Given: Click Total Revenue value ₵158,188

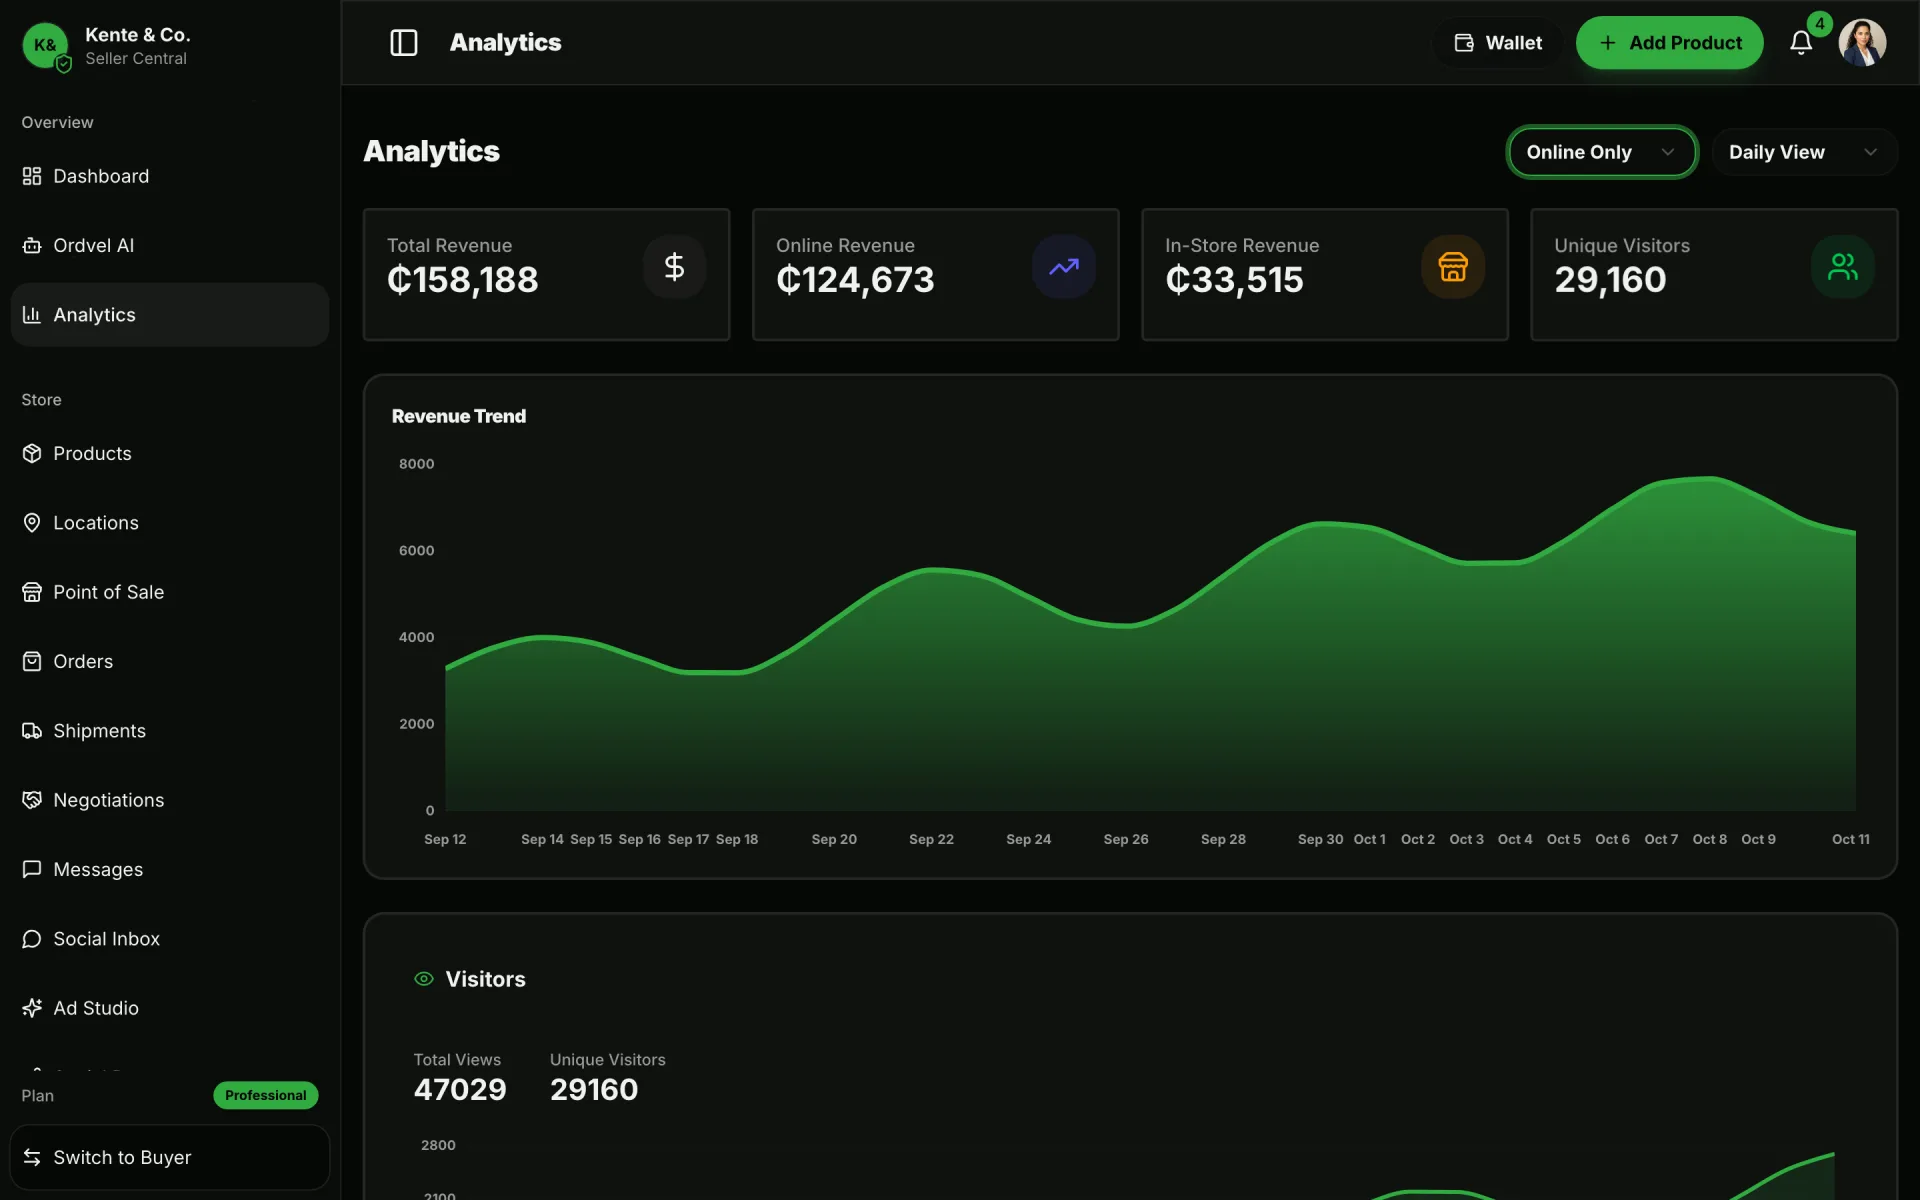Looking at the screenshot, I should (x=462, y=280).
